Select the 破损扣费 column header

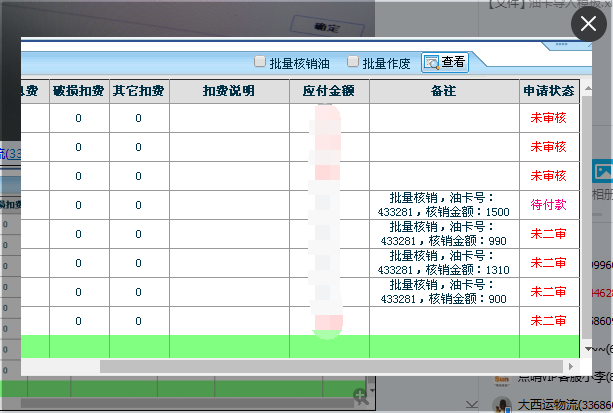click(79, 91)
